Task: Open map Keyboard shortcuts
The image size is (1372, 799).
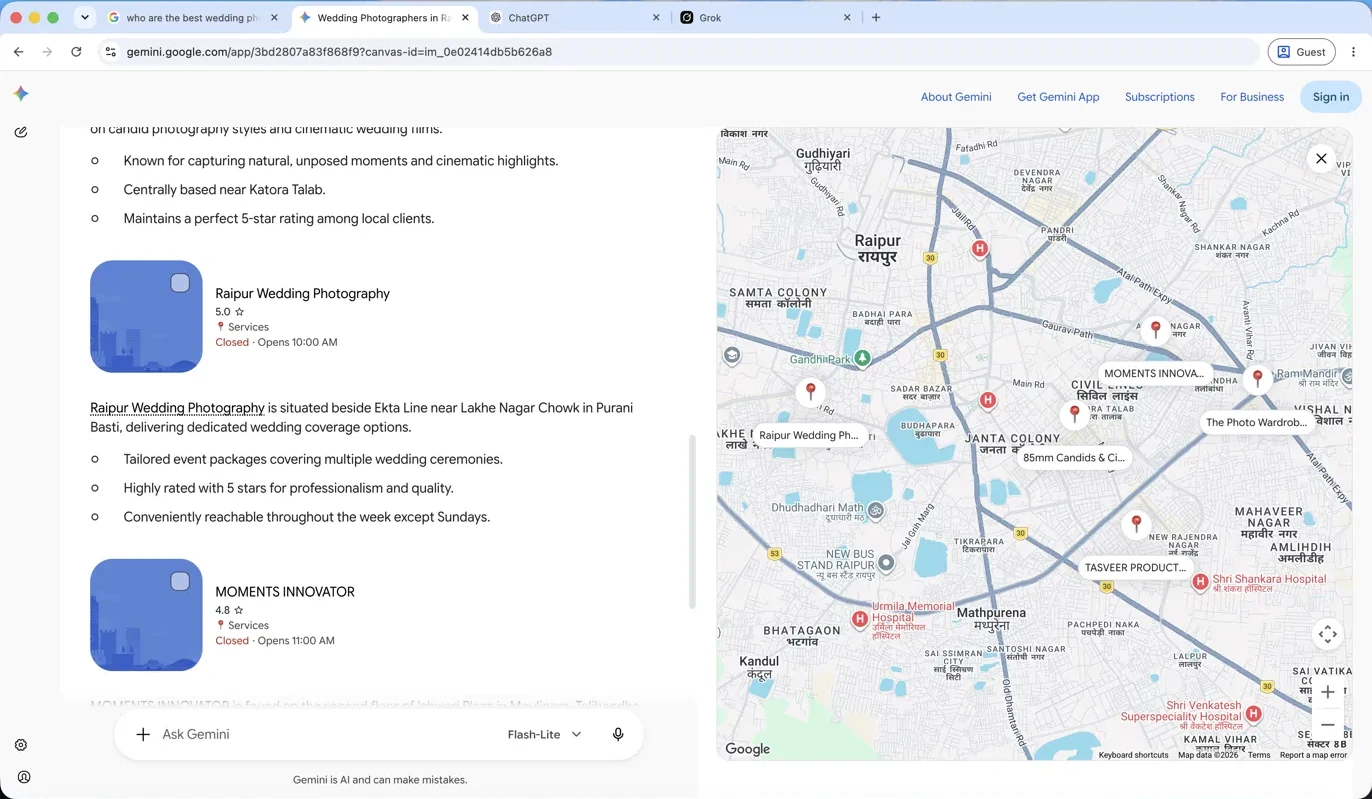Action: (x=1133, y=755)
